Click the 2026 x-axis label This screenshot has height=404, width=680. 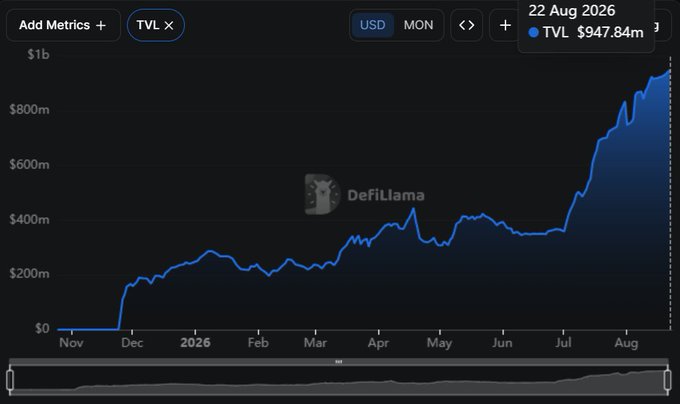(x=195, y=343)
